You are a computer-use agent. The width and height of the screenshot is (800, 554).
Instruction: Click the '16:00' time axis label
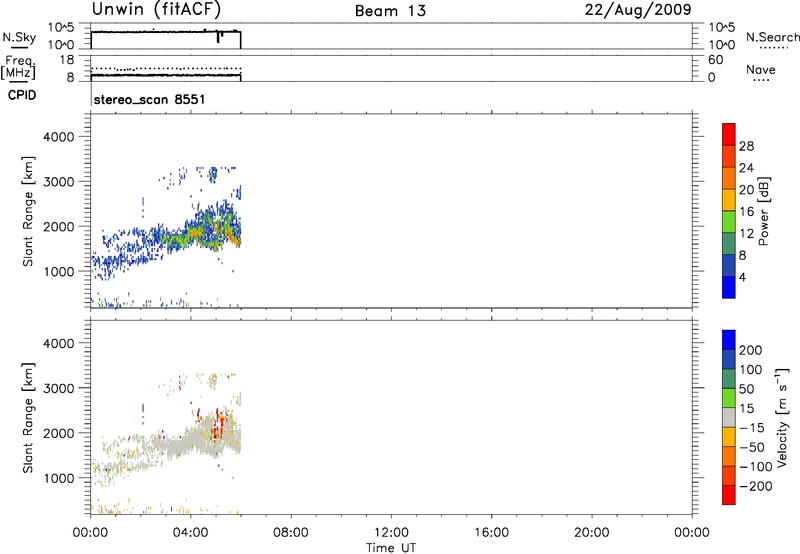491,533
